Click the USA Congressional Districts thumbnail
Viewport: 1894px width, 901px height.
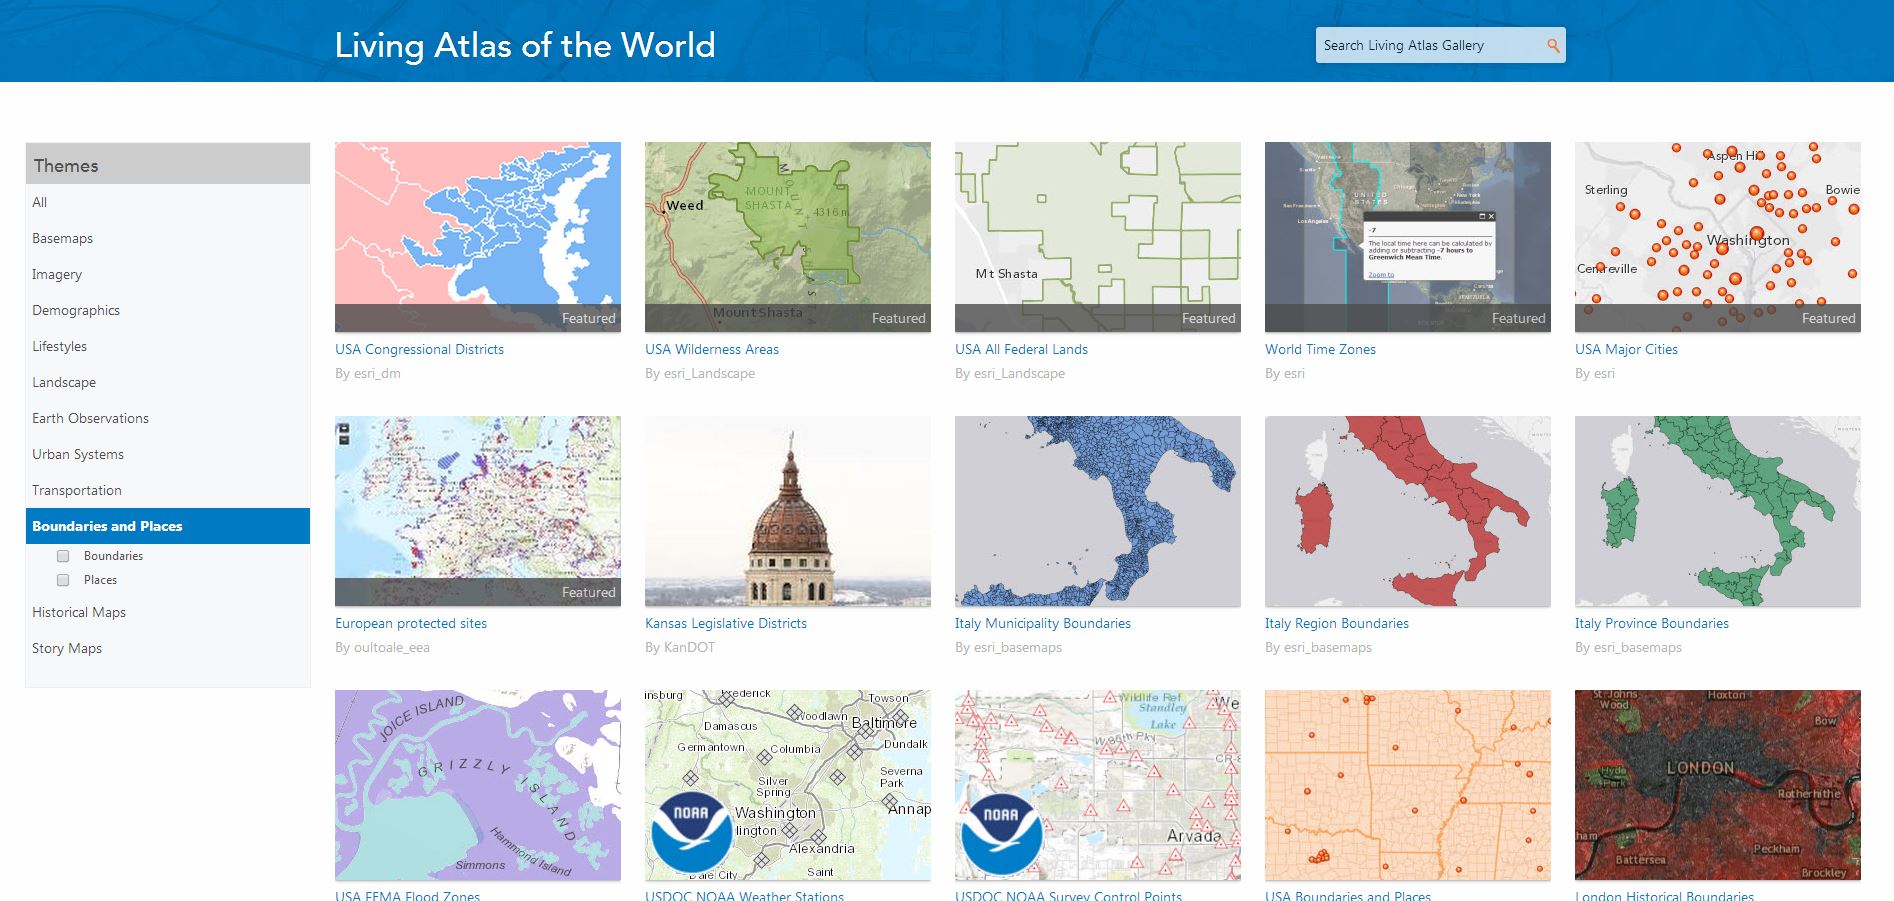point(478,237)
